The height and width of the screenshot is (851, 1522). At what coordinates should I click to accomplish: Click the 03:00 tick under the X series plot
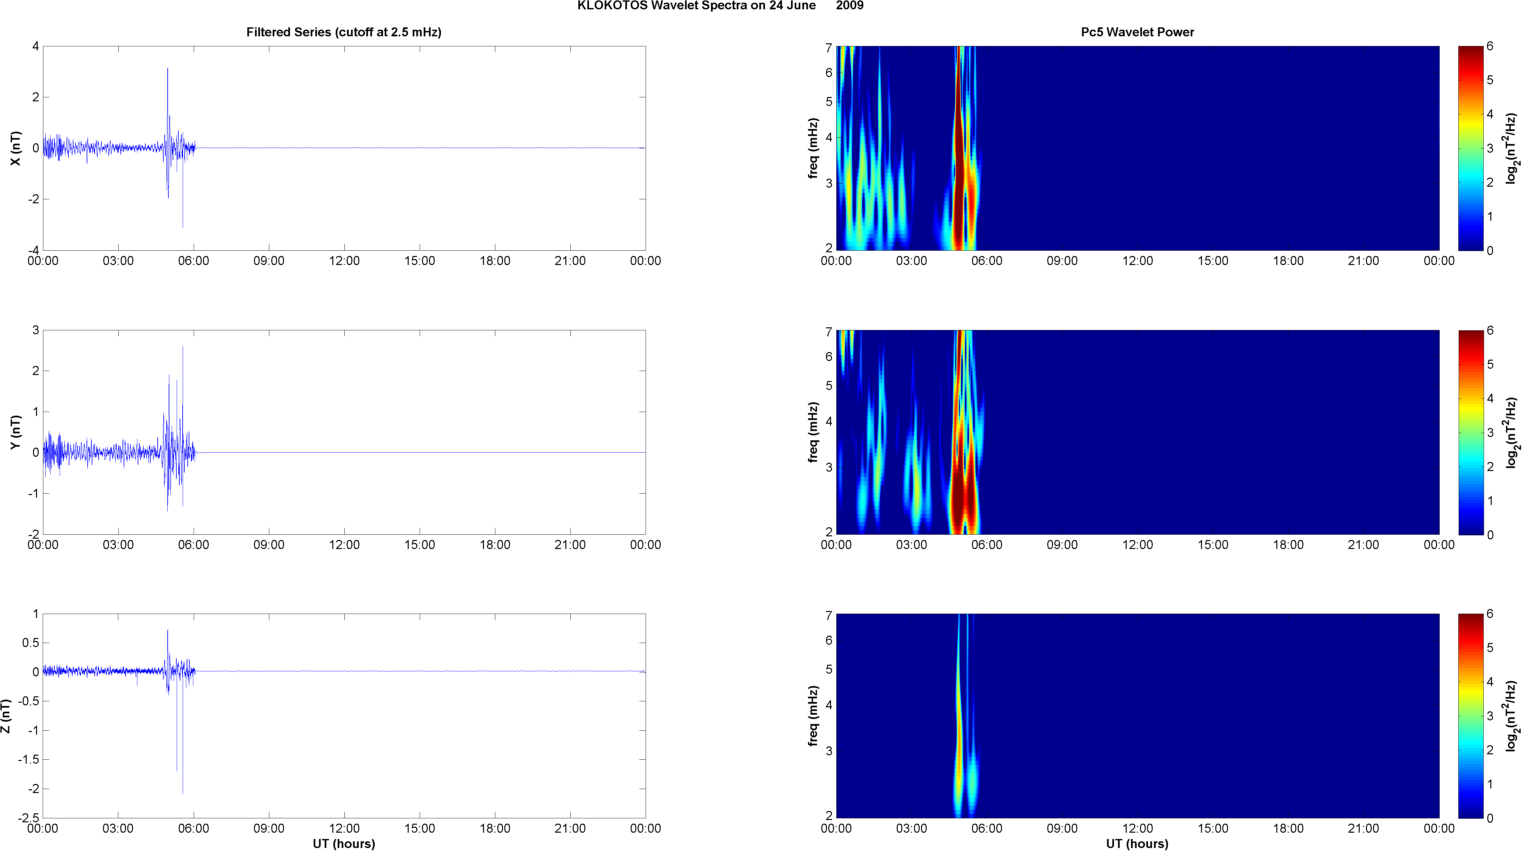tap(118, 261)
